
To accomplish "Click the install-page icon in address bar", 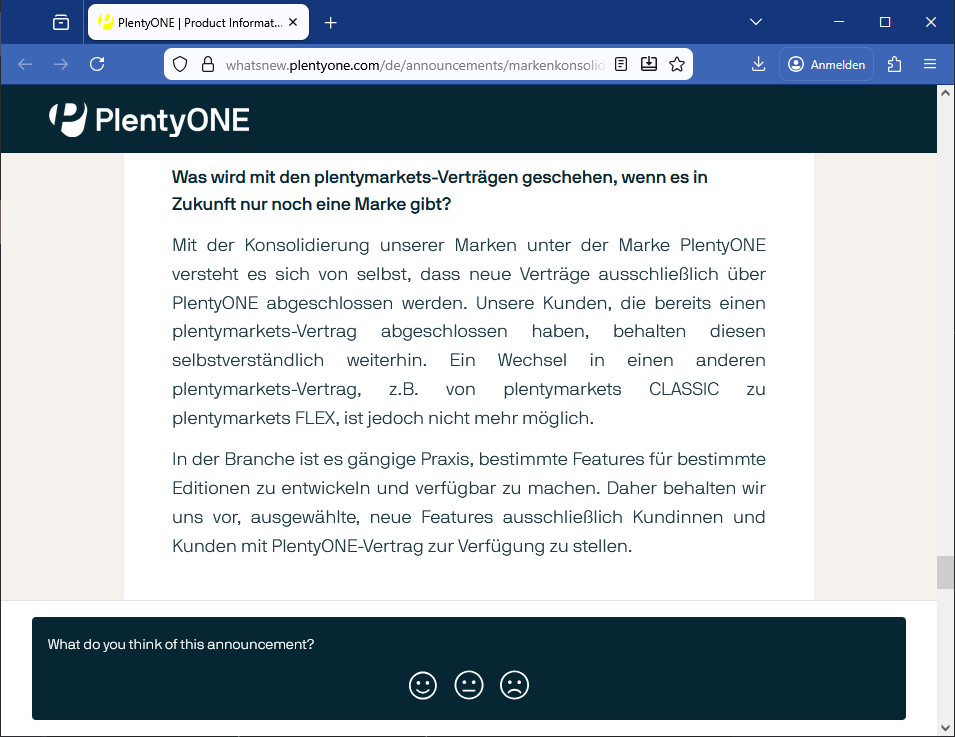I will [649, 64].
